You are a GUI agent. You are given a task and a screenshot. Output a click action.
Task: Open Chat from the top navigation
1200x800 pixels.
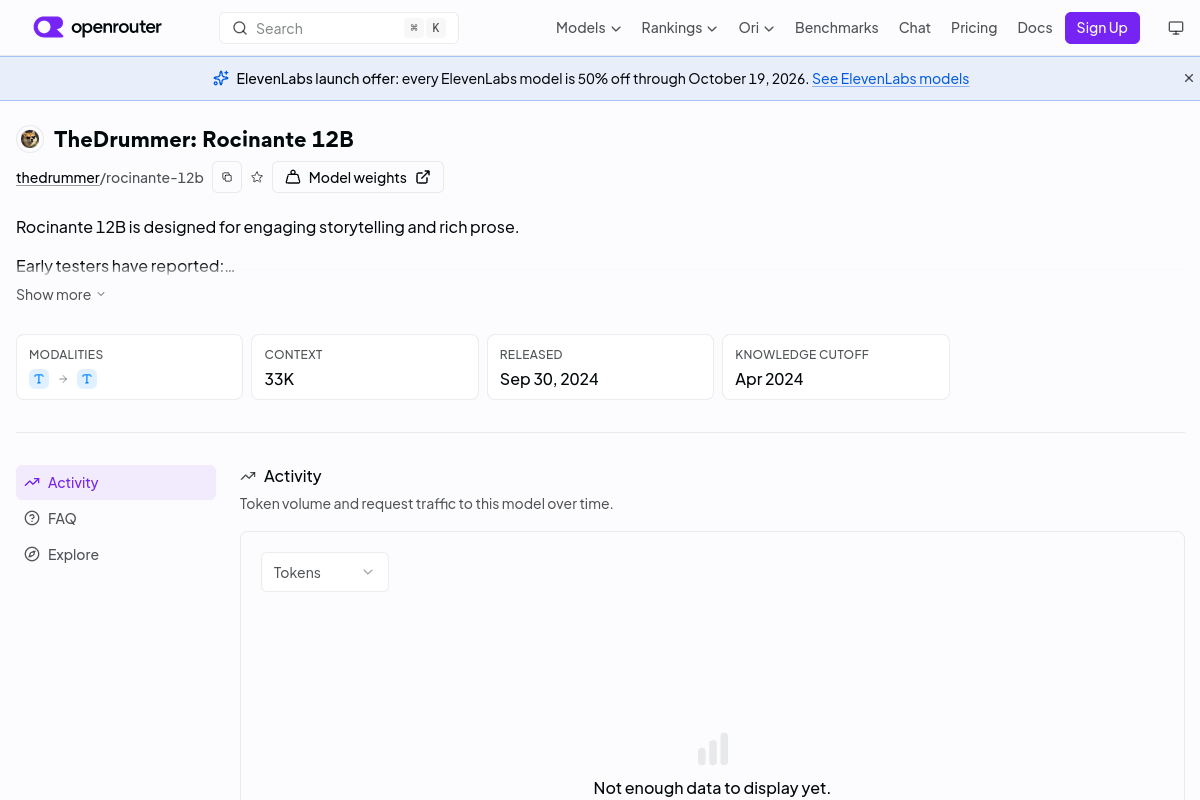[x=914, y=28]
